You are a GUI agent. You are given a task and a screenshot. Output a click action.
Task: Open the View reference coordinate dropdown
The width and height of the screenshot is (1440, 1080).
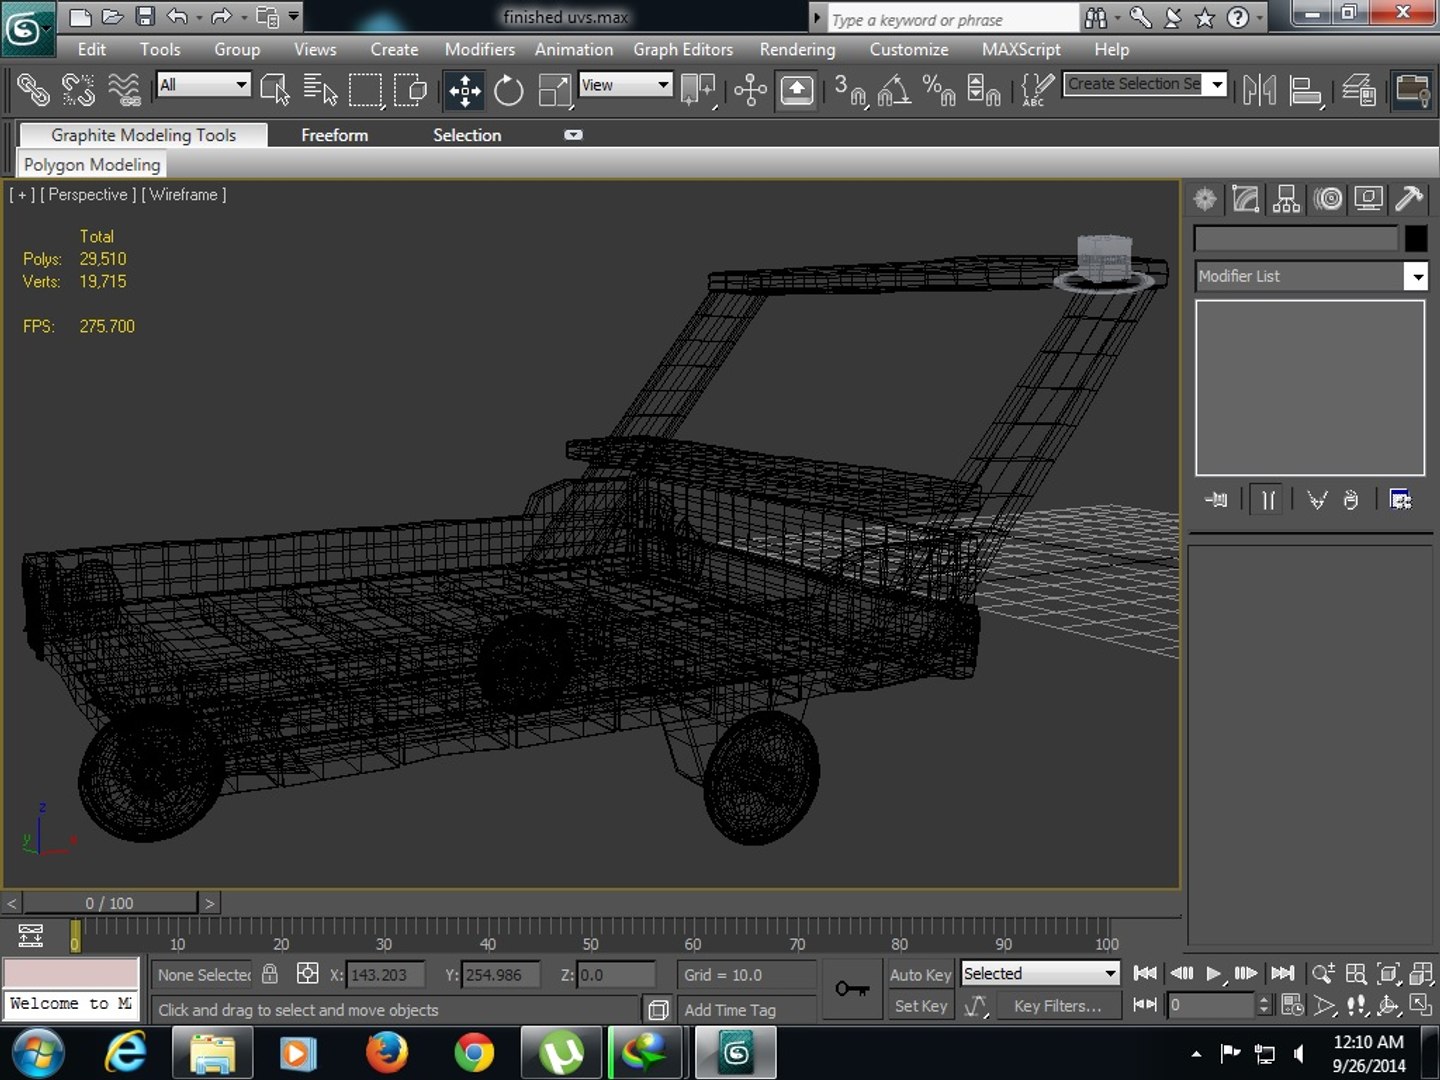(625, 85)
